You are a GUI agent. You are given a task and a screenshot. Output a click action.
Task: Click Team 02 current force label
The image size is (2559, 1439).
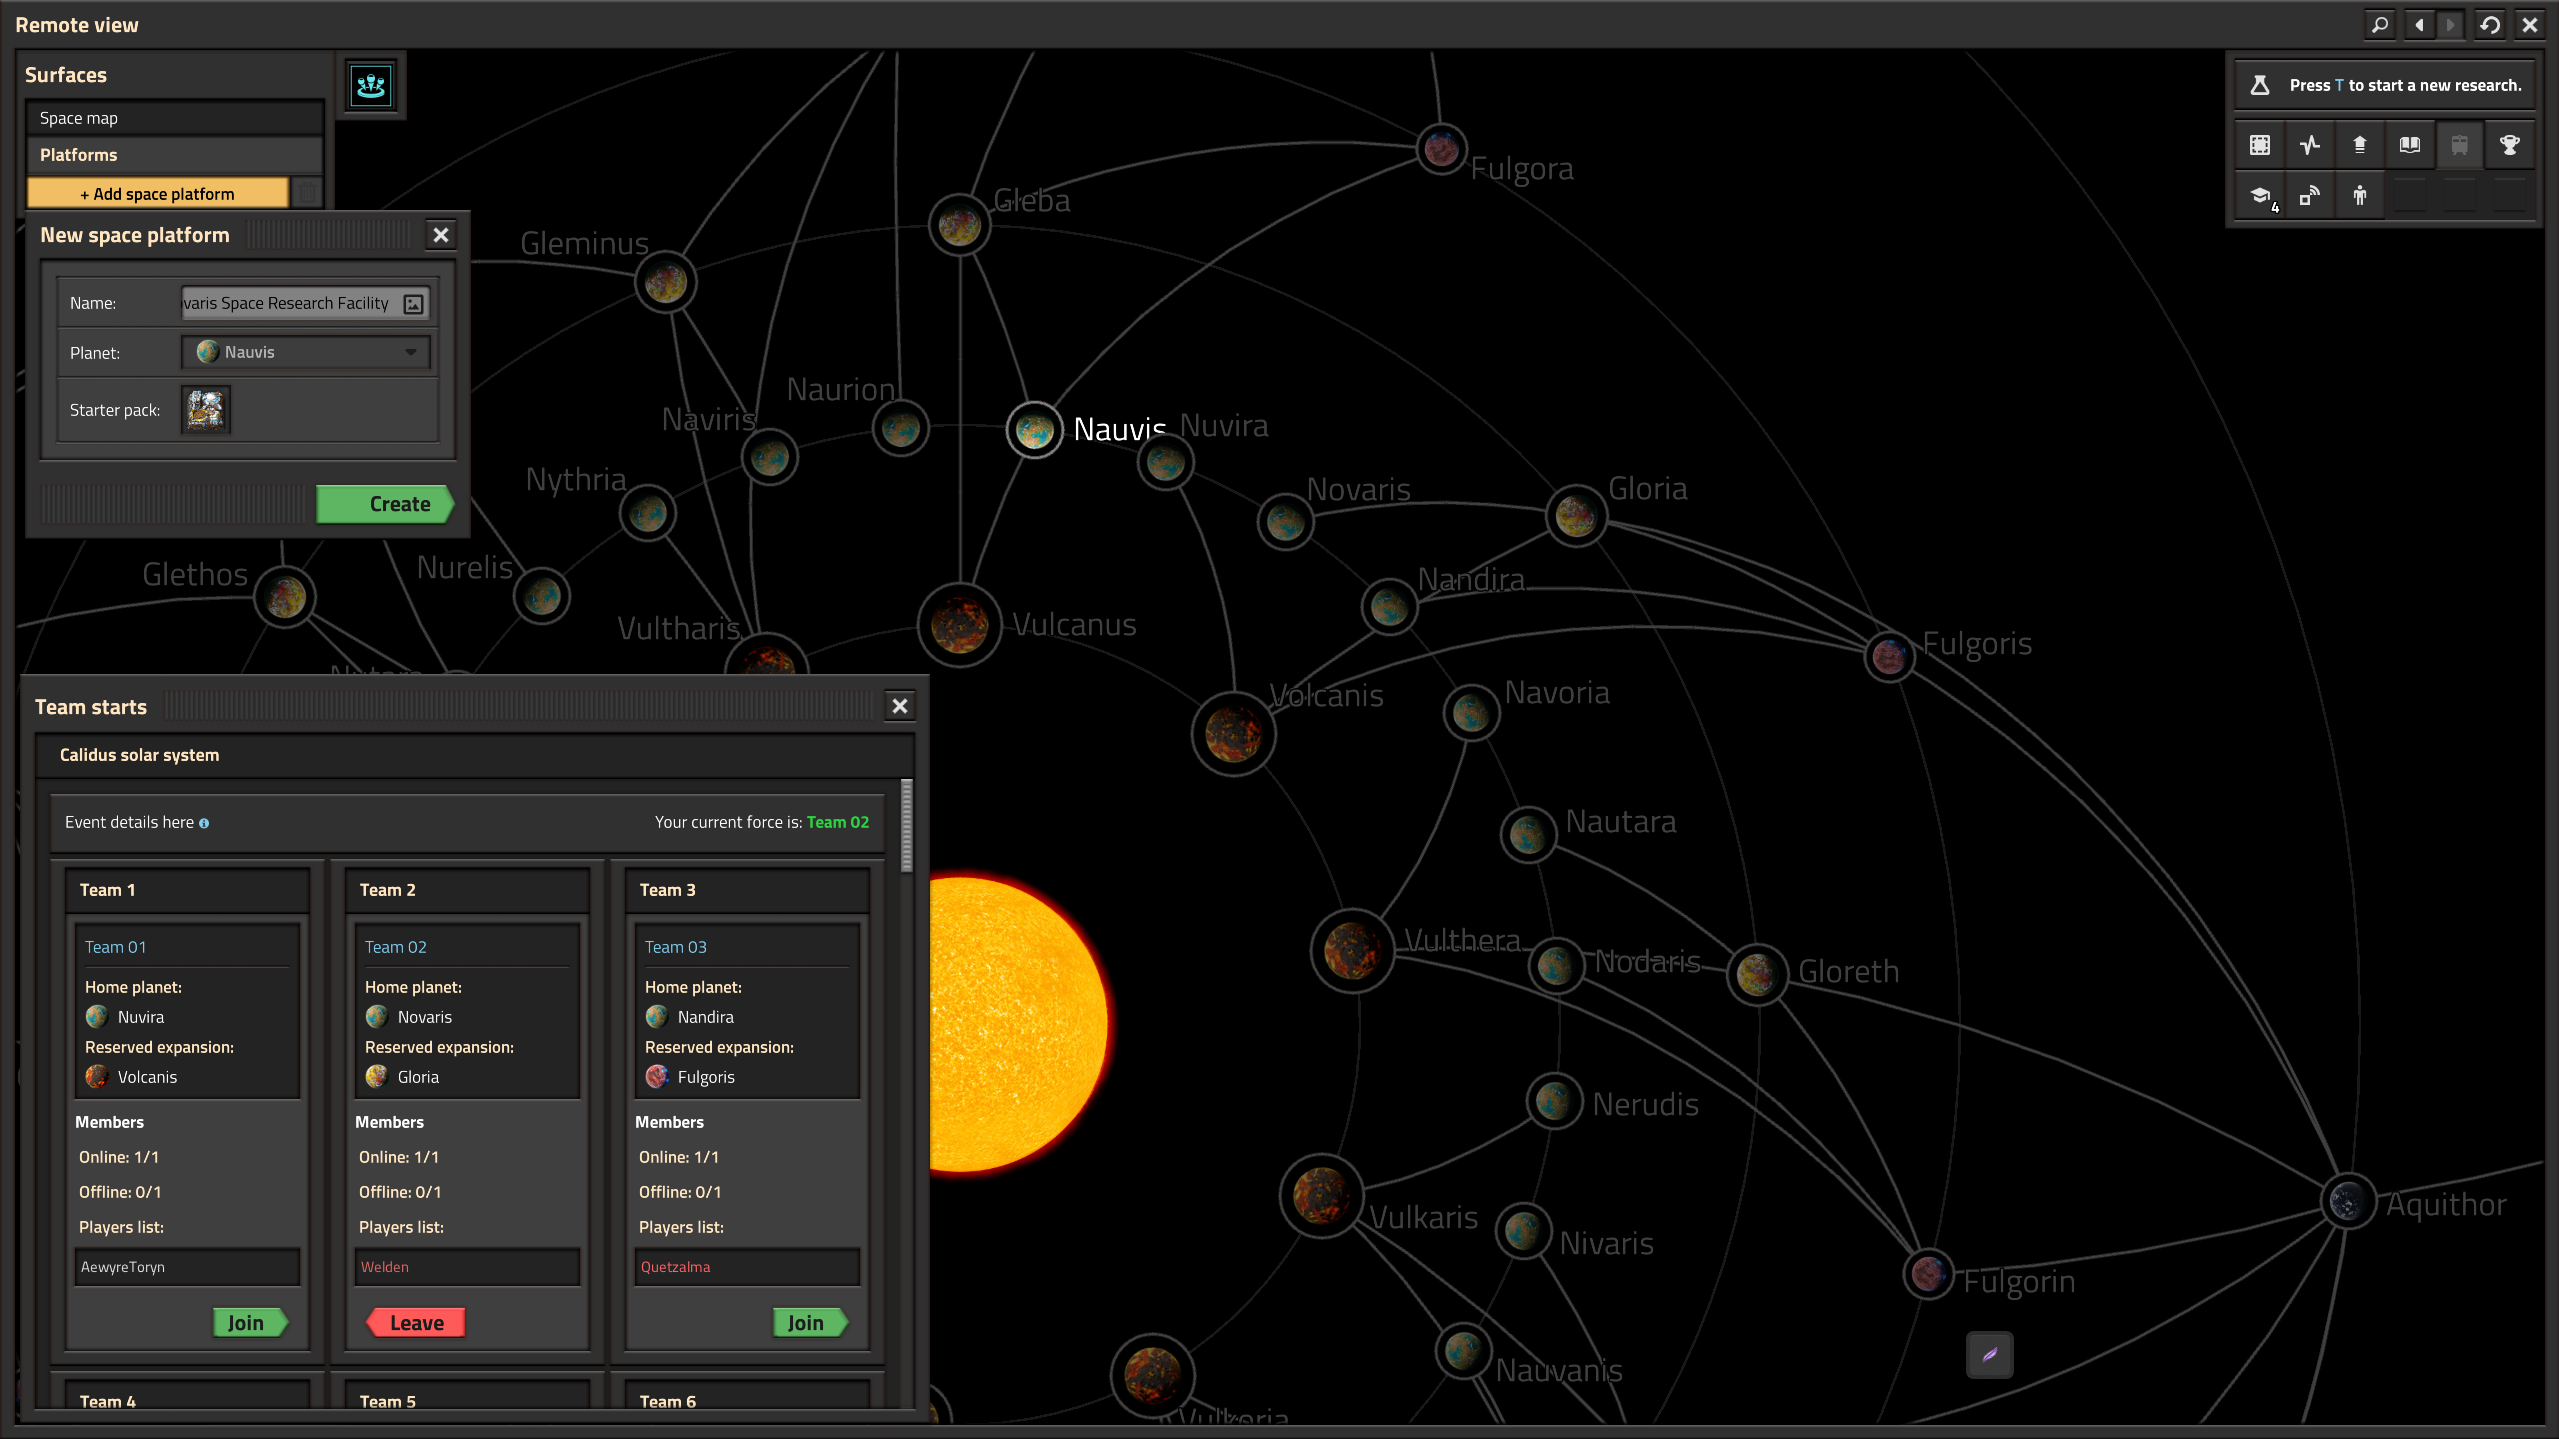click(838, 822)
